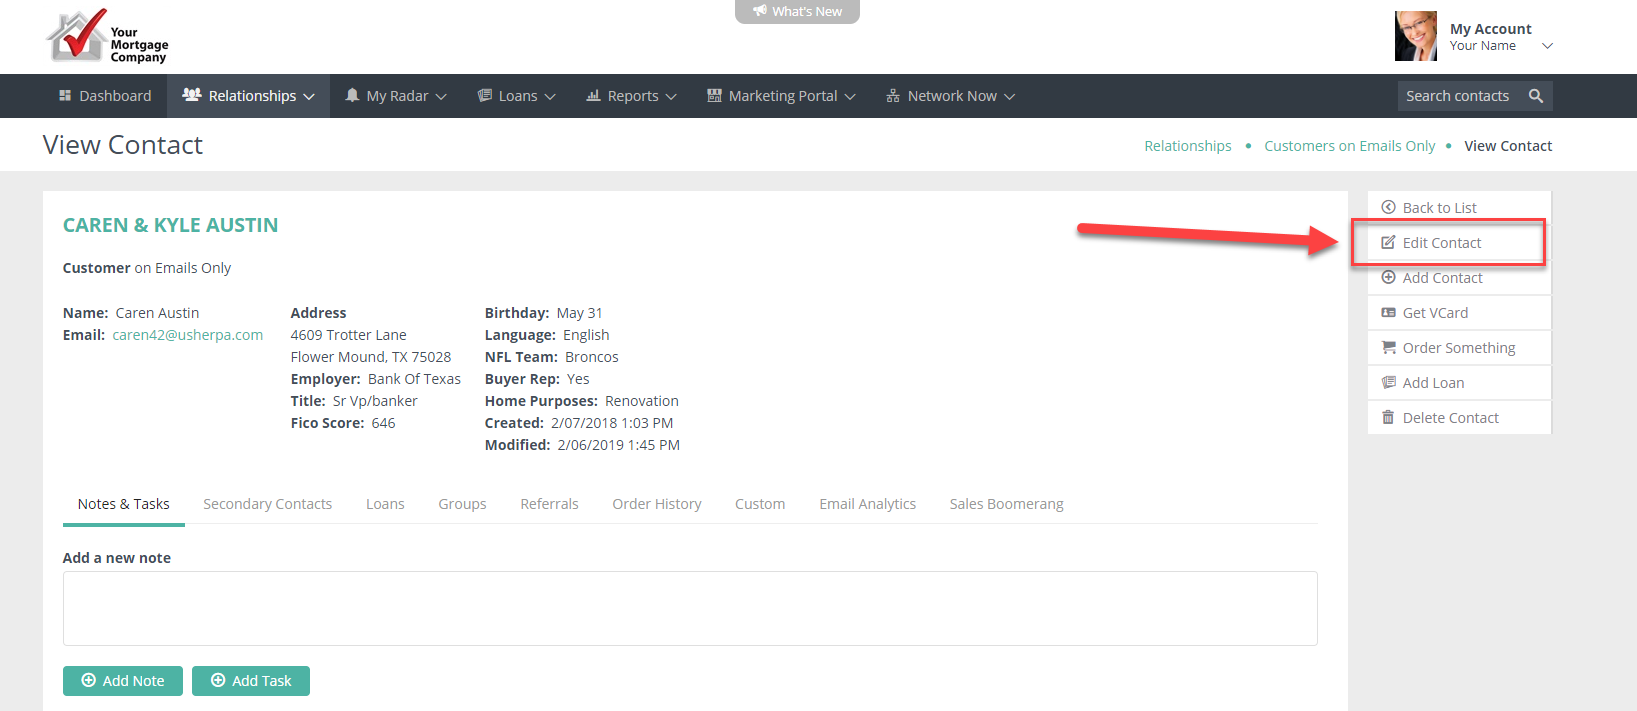Image resolution: width=1637 pixels, height=711 pixels.
Task: Click the Add Loan icon
Action: pyautogui.click(x=1388, y=383)
